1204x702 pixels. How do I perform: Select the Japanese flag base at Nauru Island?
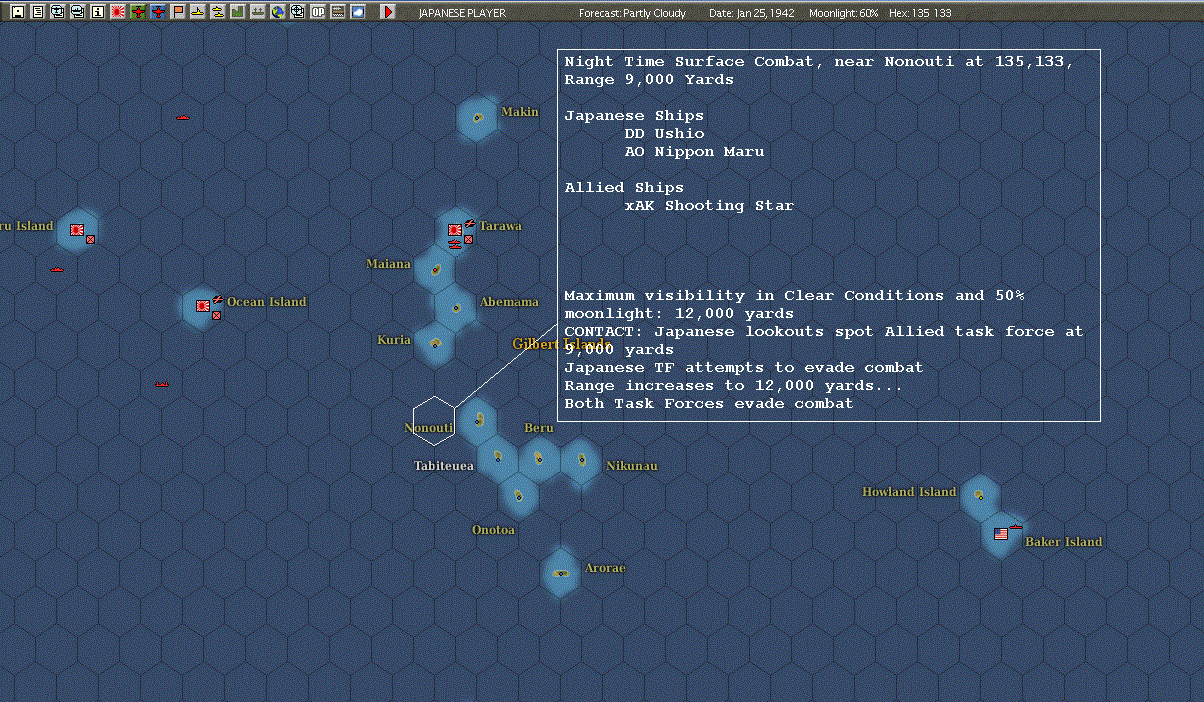[x=76, y=230]
